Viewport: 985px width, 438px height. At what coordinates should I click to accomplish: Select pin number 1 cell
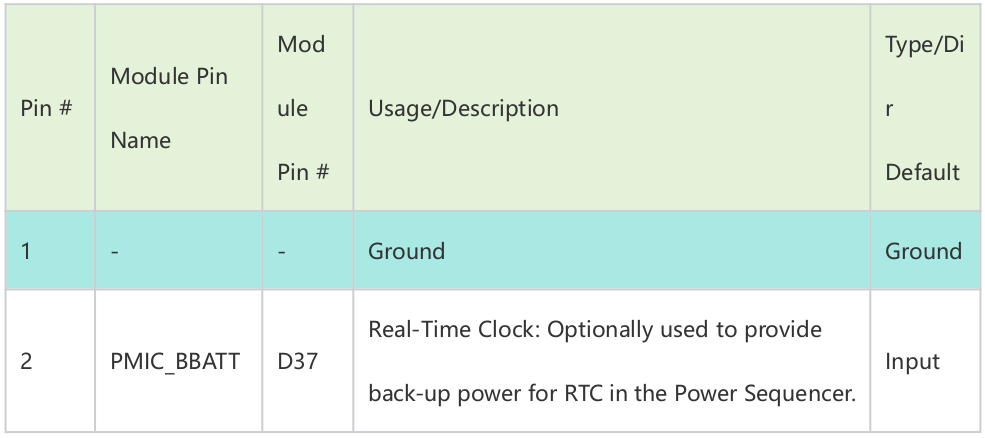tap(26, 251)
